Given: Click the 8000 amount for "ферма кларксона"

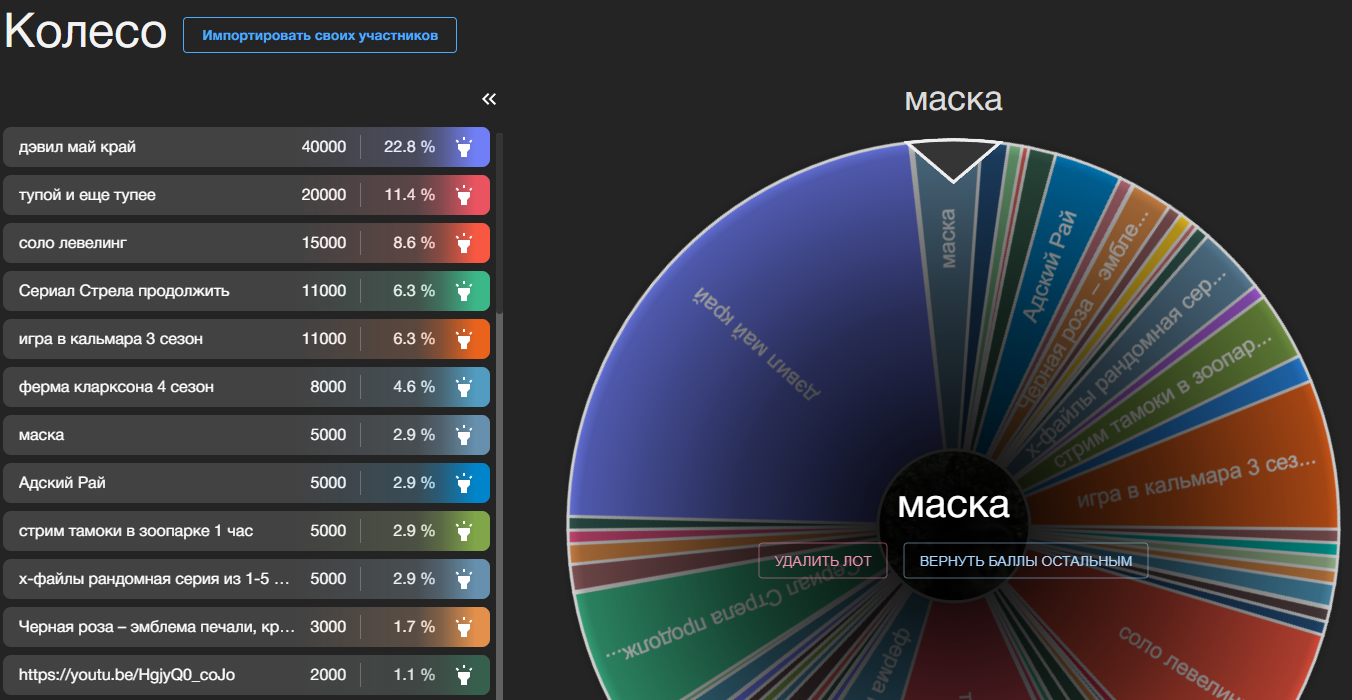Looking at the screenshot, I should pyautogui.click(x=328, y=387).
